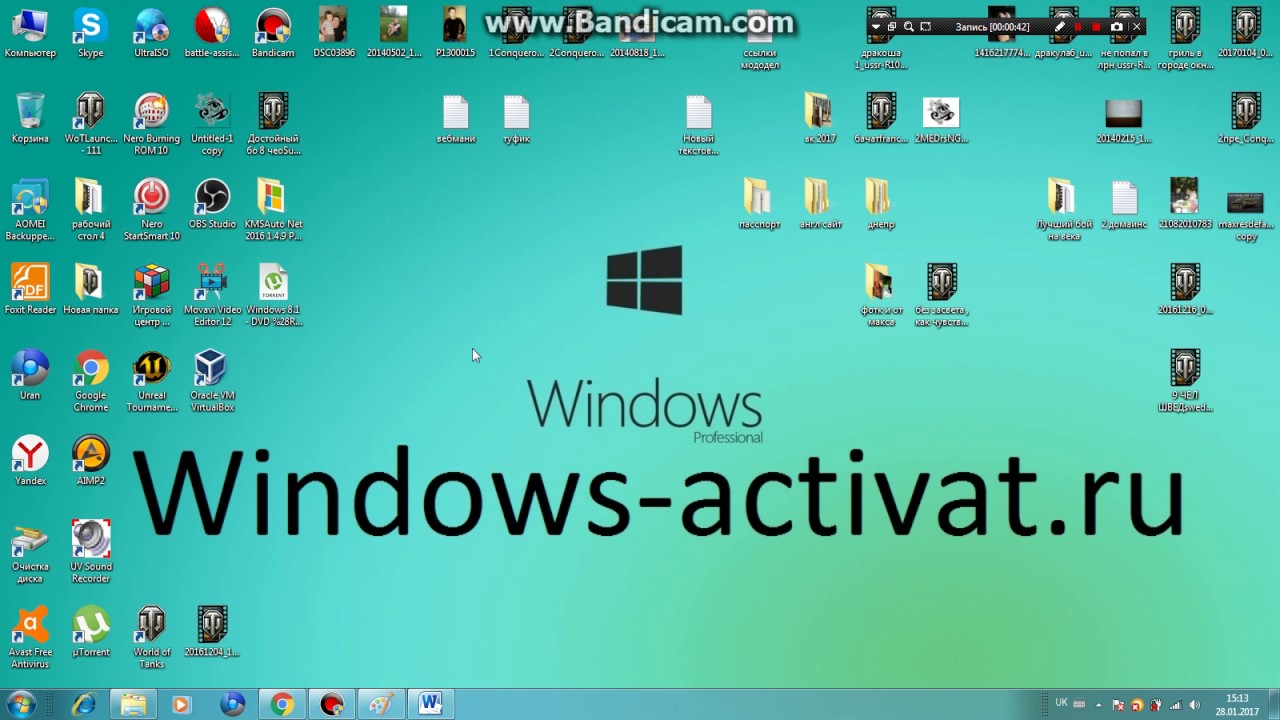Open the Корзина recycle bin
This screenshot has width=1280, height=720.
30,119
